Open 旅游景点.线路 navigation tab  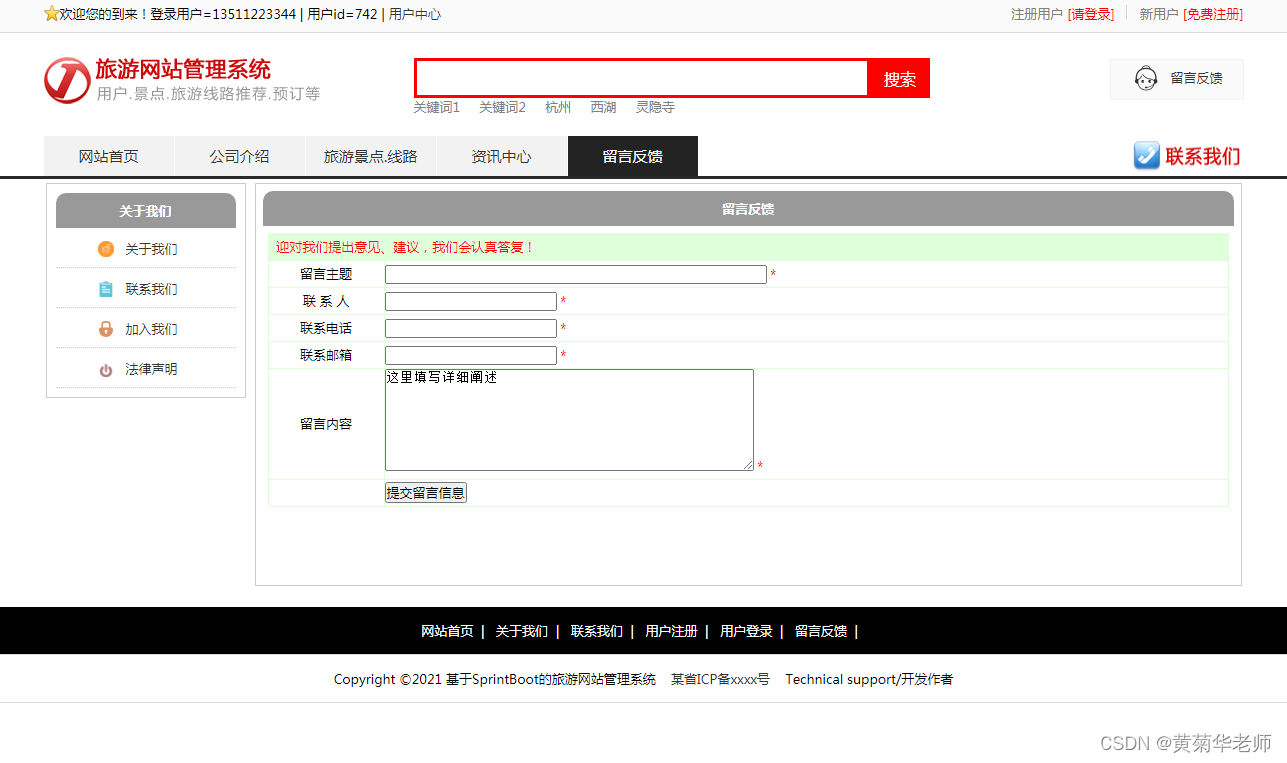371,156
